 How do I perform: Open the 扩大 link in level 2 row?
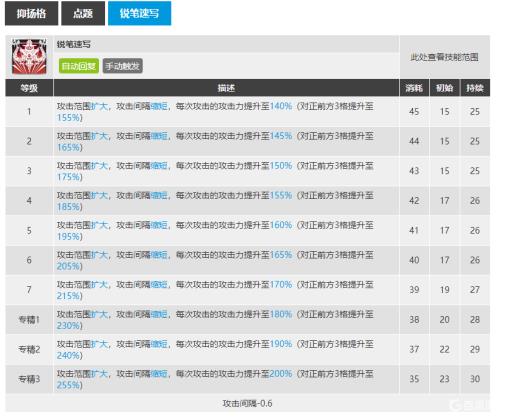click(x=99, y=136)
